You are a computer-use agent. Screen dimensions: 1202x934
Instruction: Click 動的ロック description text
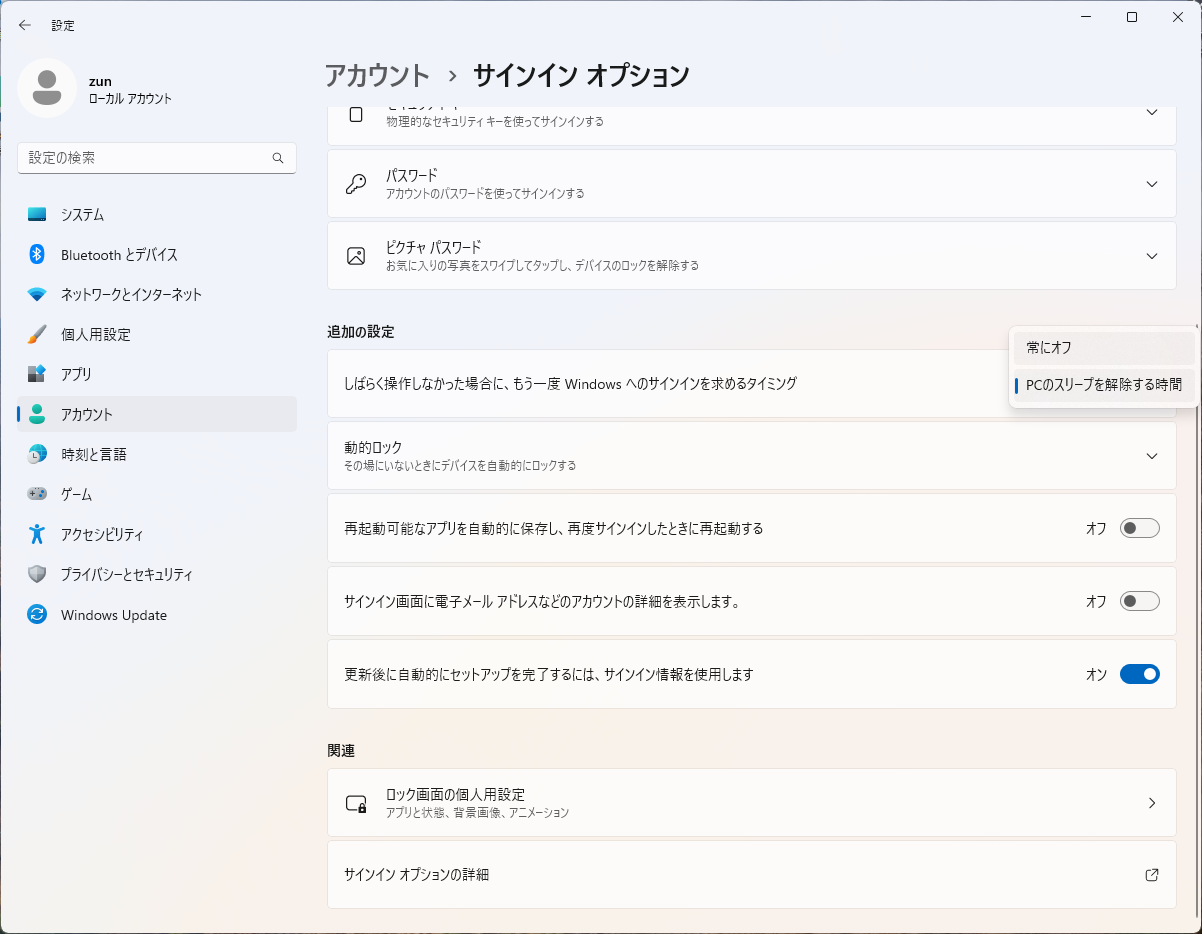[460, 466]
